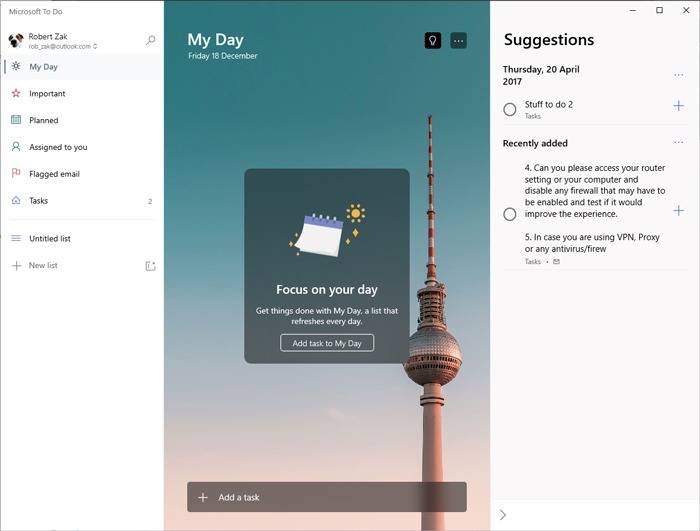Click the search magnifier icon
Screen dimensions: 700x531
tap(150, 40)
